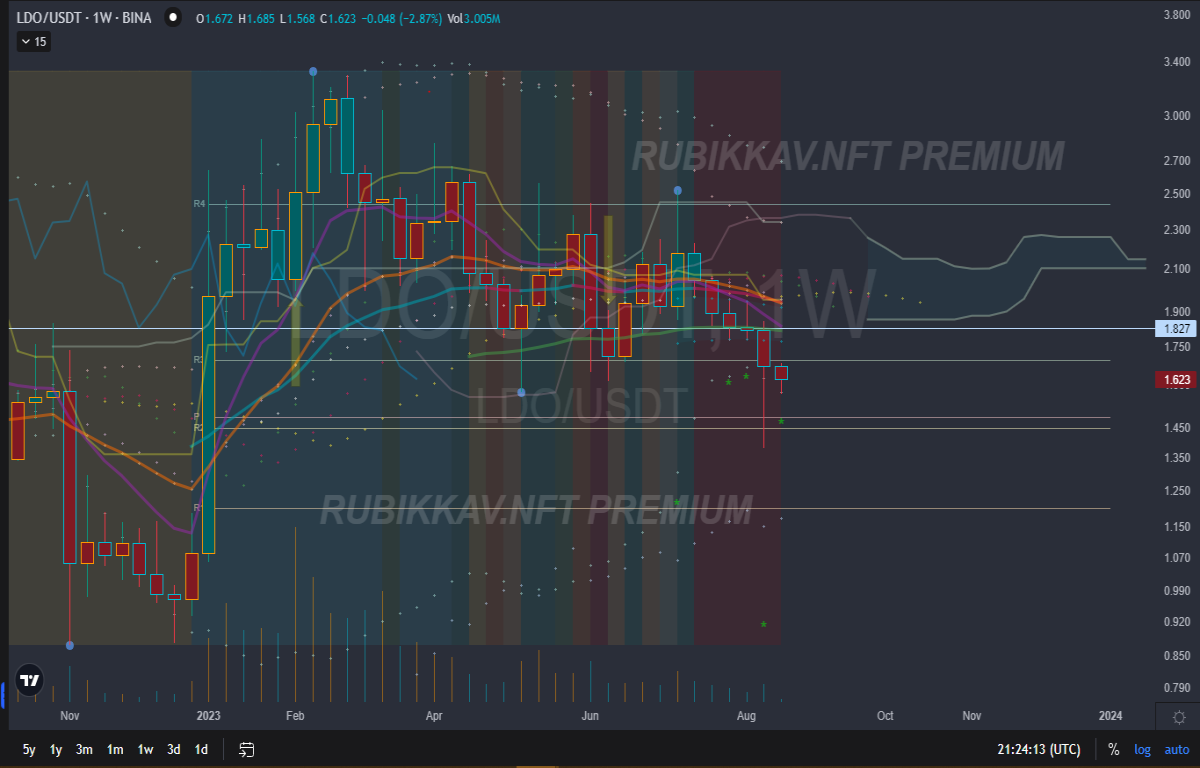Open the TradingView logo link
Image resolution: width=1200 pixels, height=768 pixels.
coord(30,680)
